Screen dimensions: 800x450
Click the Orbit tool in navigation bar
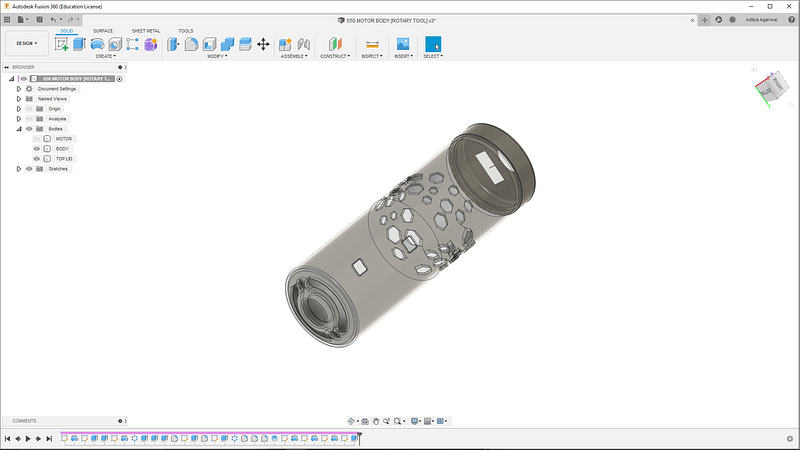[351, 421]
